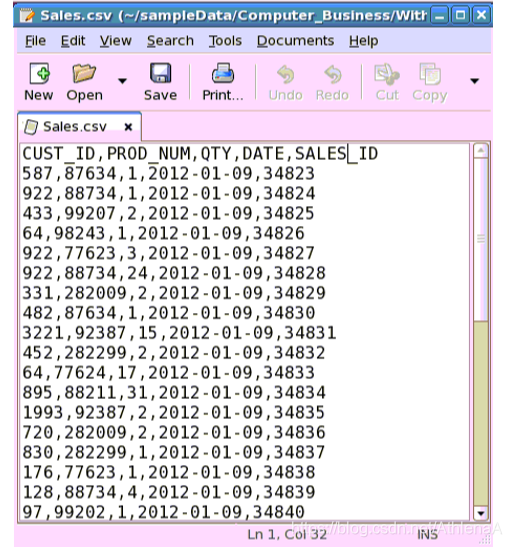
Task: Click the line starting 128,88734
Action: point(169,492)
